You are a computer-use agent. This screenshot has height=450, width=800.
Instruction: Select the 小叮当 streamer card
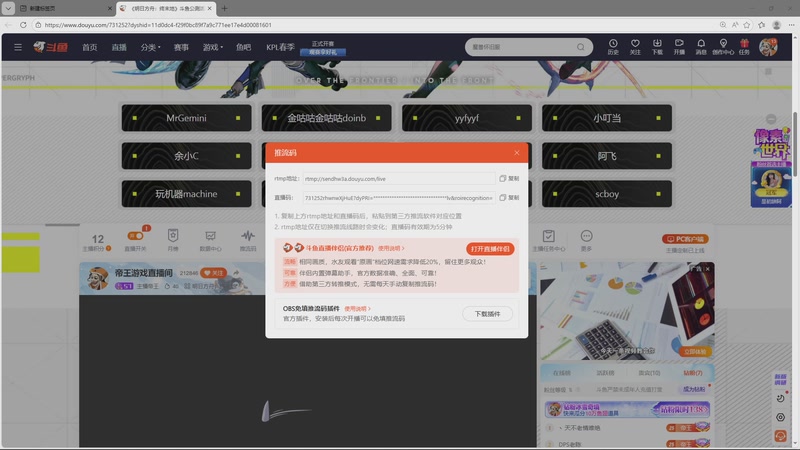[x=607, y=118]
